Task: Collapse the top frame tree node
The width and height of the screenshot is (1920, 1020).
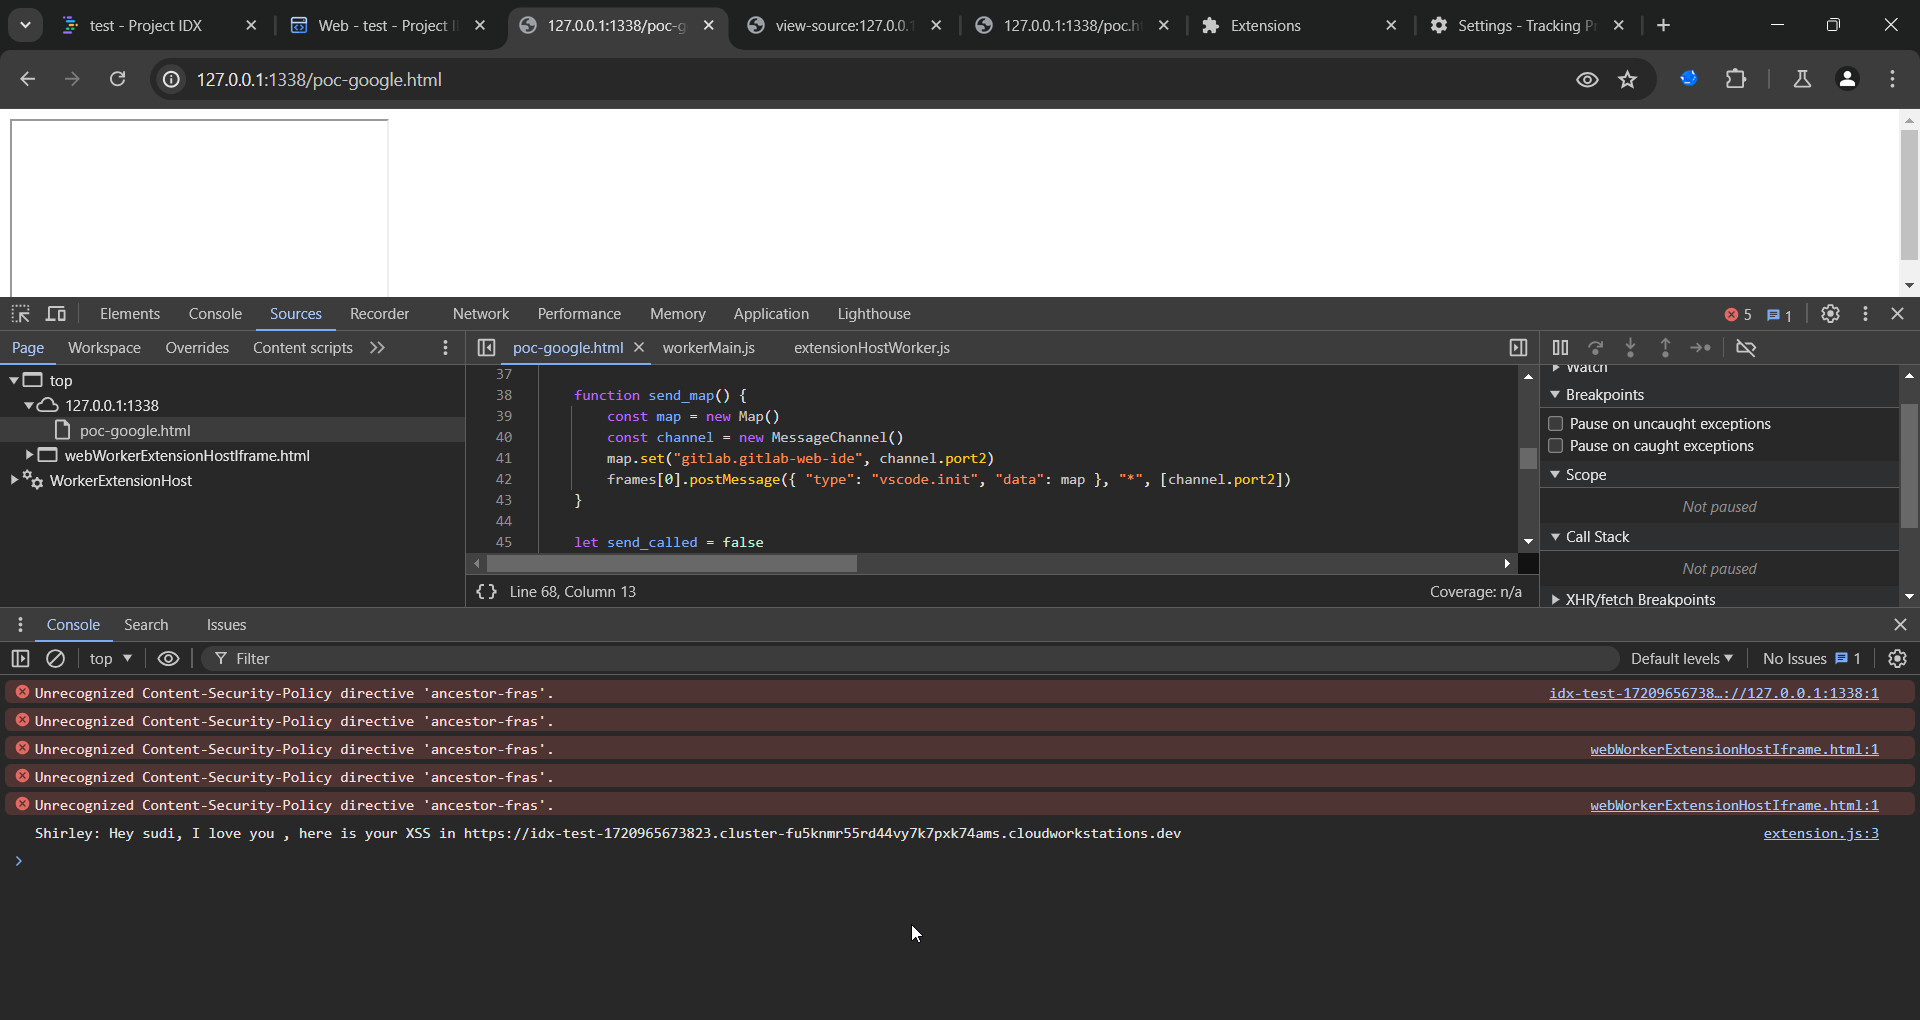Action: (14, 381)
